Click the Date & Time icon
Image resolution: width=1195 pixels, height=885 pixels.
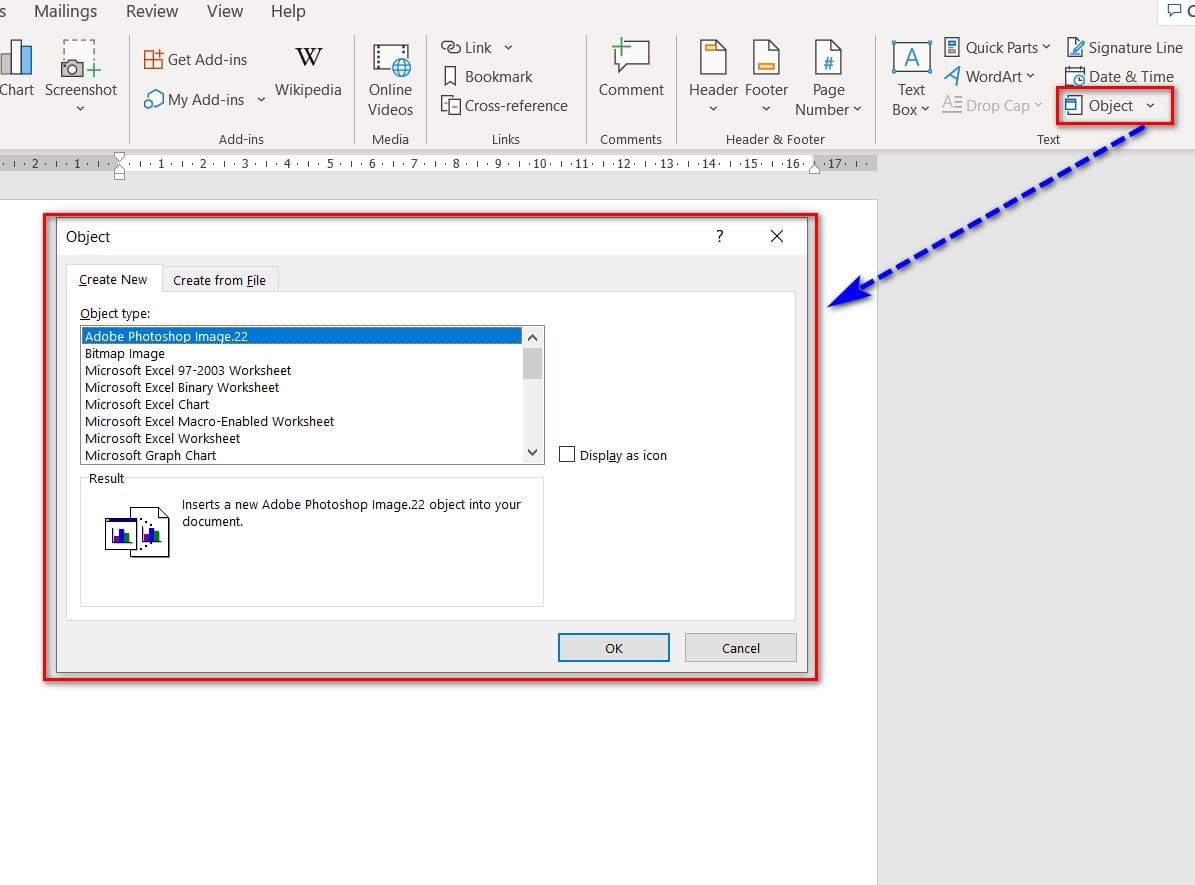[x=1075, y=77]
